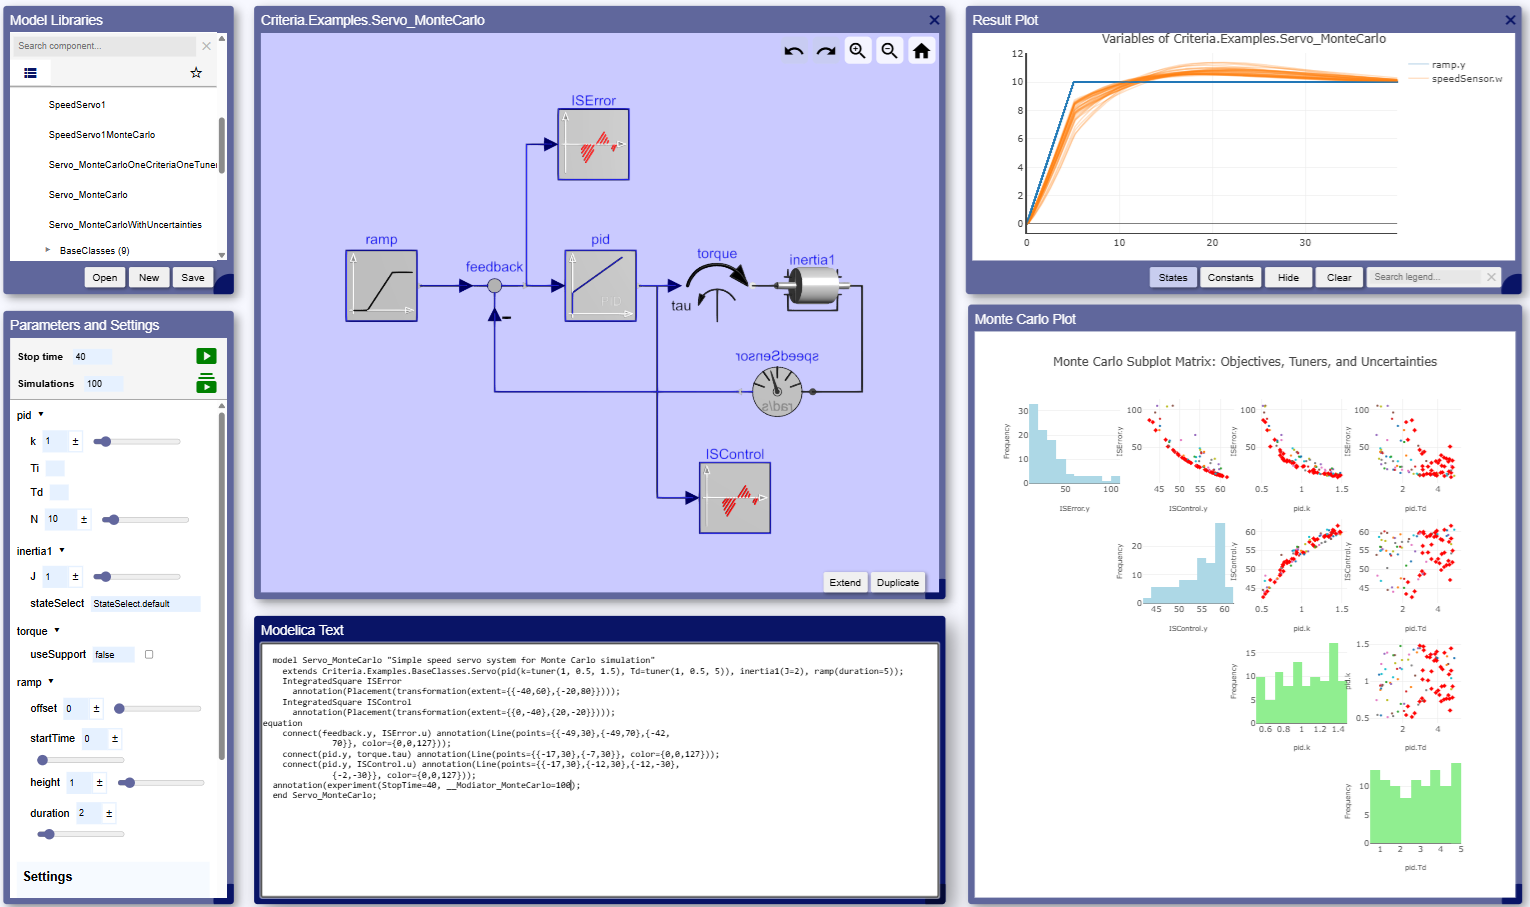Open the States list in Result Plot
The height and width of the screenshot is (907, 1530).
(1173, 277)
